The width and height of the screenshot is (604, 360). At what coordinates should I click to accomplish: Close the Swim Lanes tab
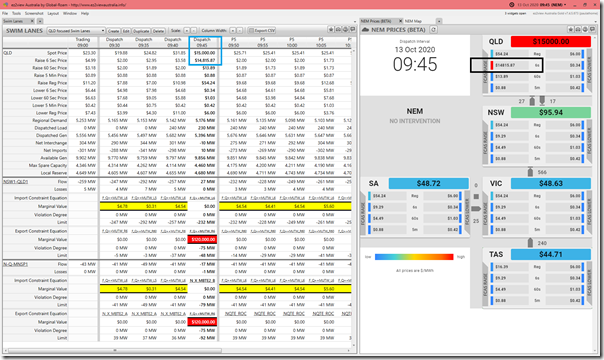32,21
